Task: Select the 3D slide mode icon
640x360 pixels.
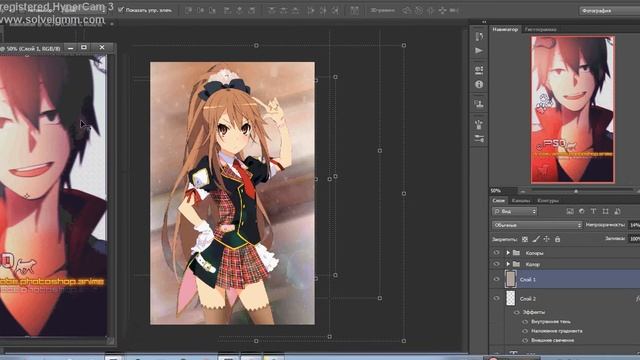Action: coord(442,10)
